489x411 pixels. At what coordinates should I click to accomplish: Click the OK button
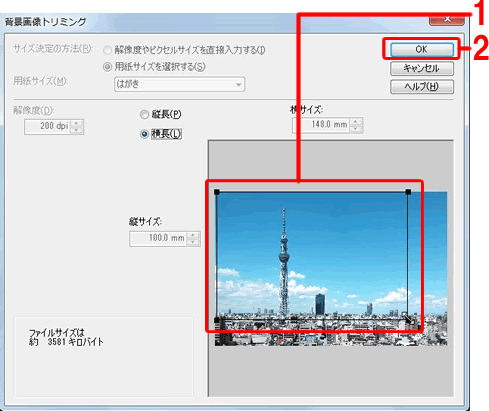click(x=422, y=49)
